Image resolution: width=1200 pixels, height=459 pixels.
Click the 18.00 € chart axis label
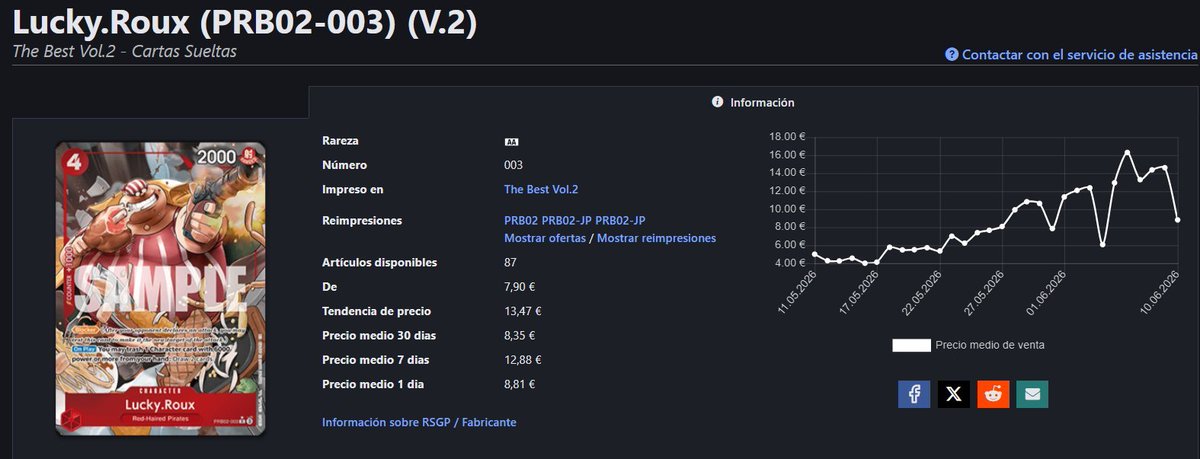pyautogui.click(x=788, y=137)
